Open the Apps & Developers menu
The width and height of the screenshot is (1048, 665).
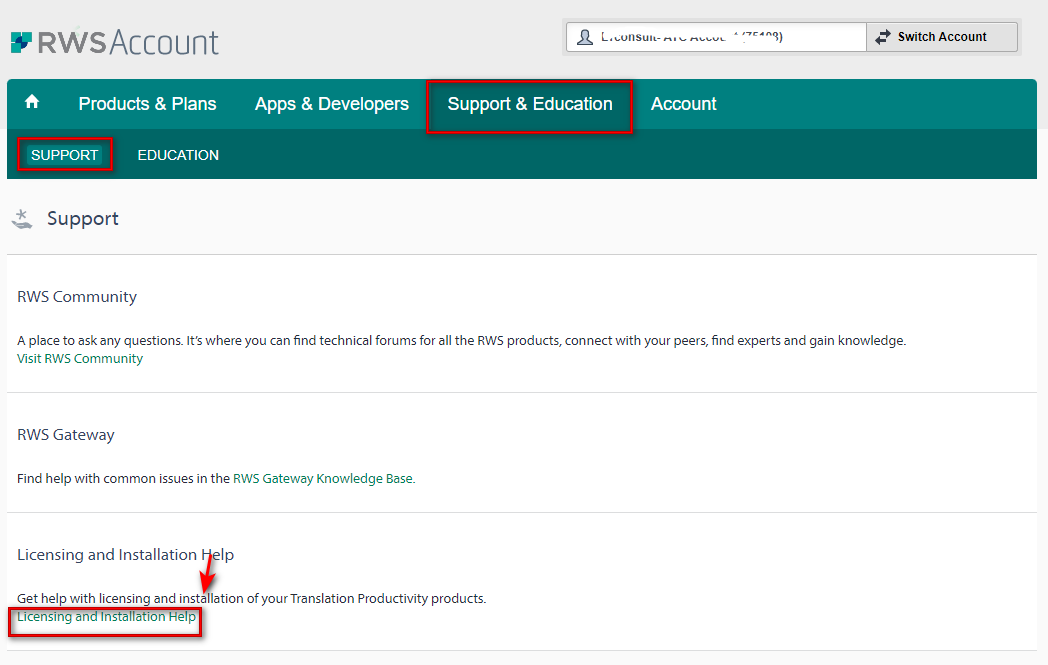point(331,103)
